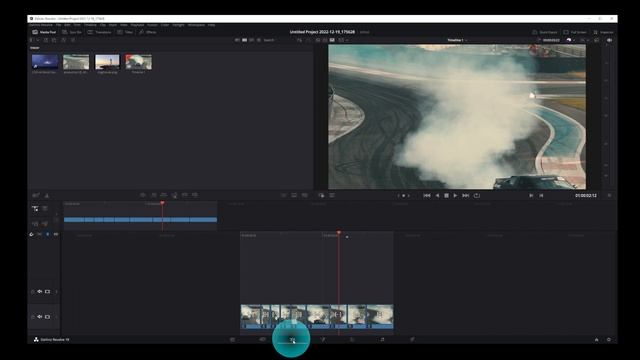Mute the upper timeline track
This screenshot has width=640, height=360.
tap(40, 291)
